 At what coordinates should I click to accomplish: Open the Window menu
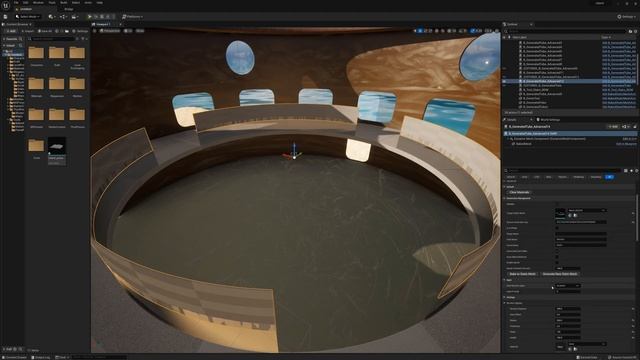coord(38,2)
